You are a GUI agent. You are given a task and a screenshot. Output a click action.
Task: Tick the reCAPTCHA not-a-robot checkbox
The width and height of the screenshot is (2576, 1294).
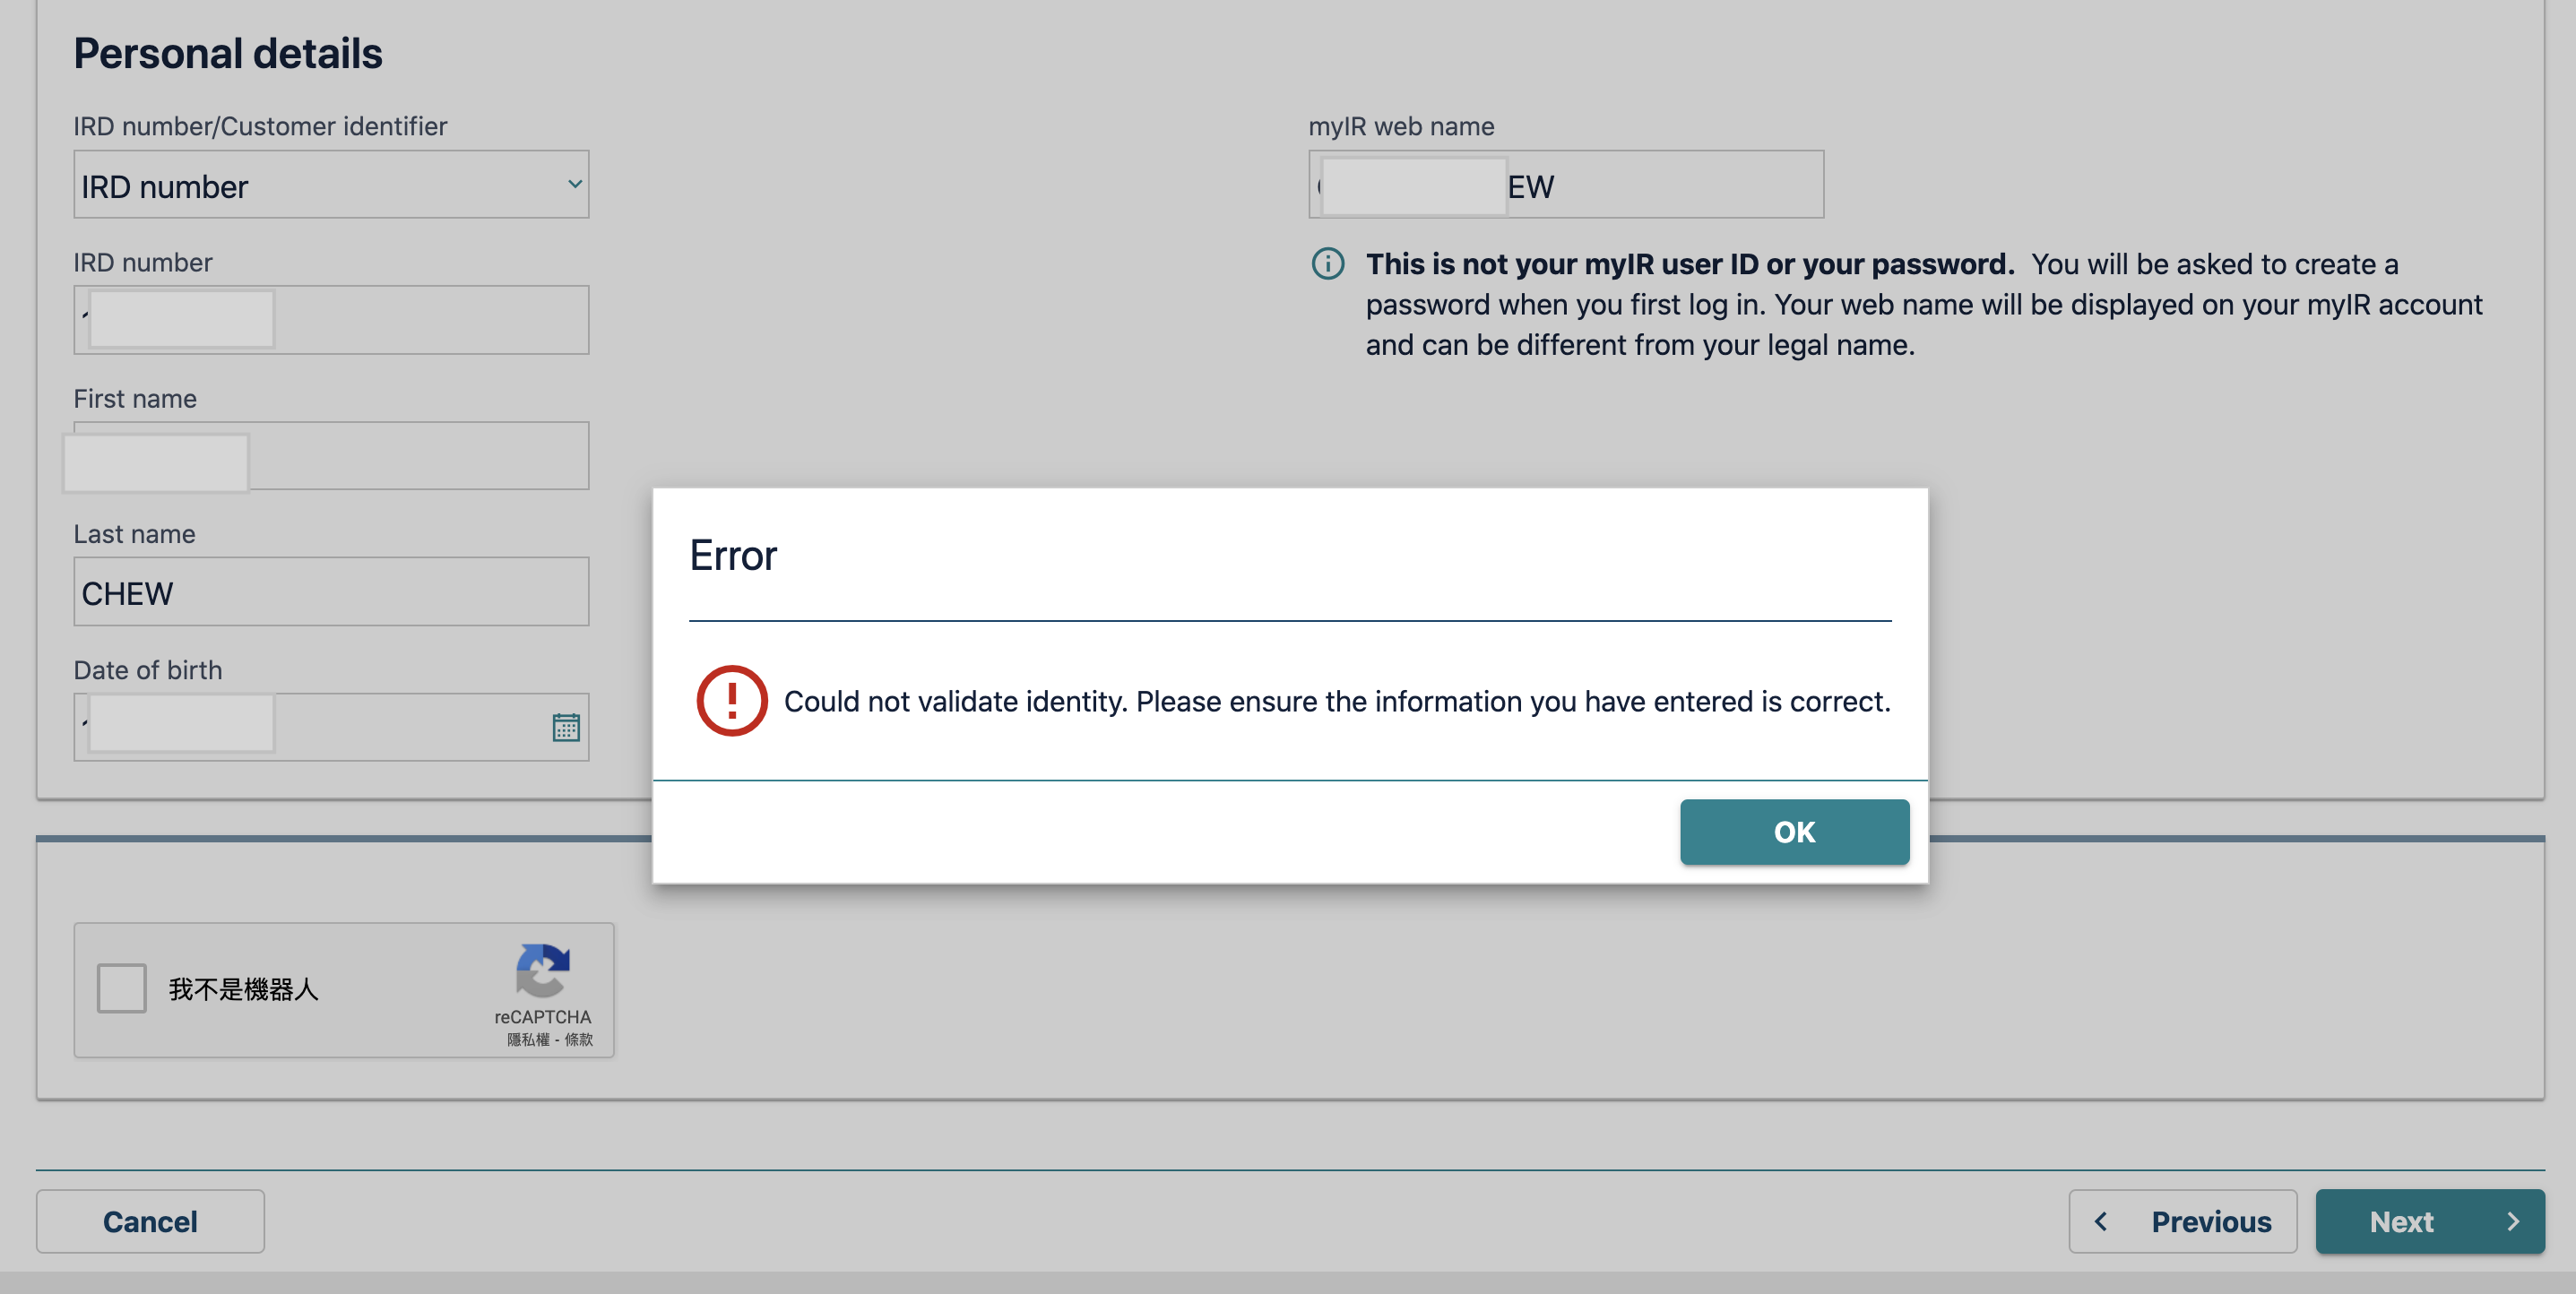(x=122, y=988)
